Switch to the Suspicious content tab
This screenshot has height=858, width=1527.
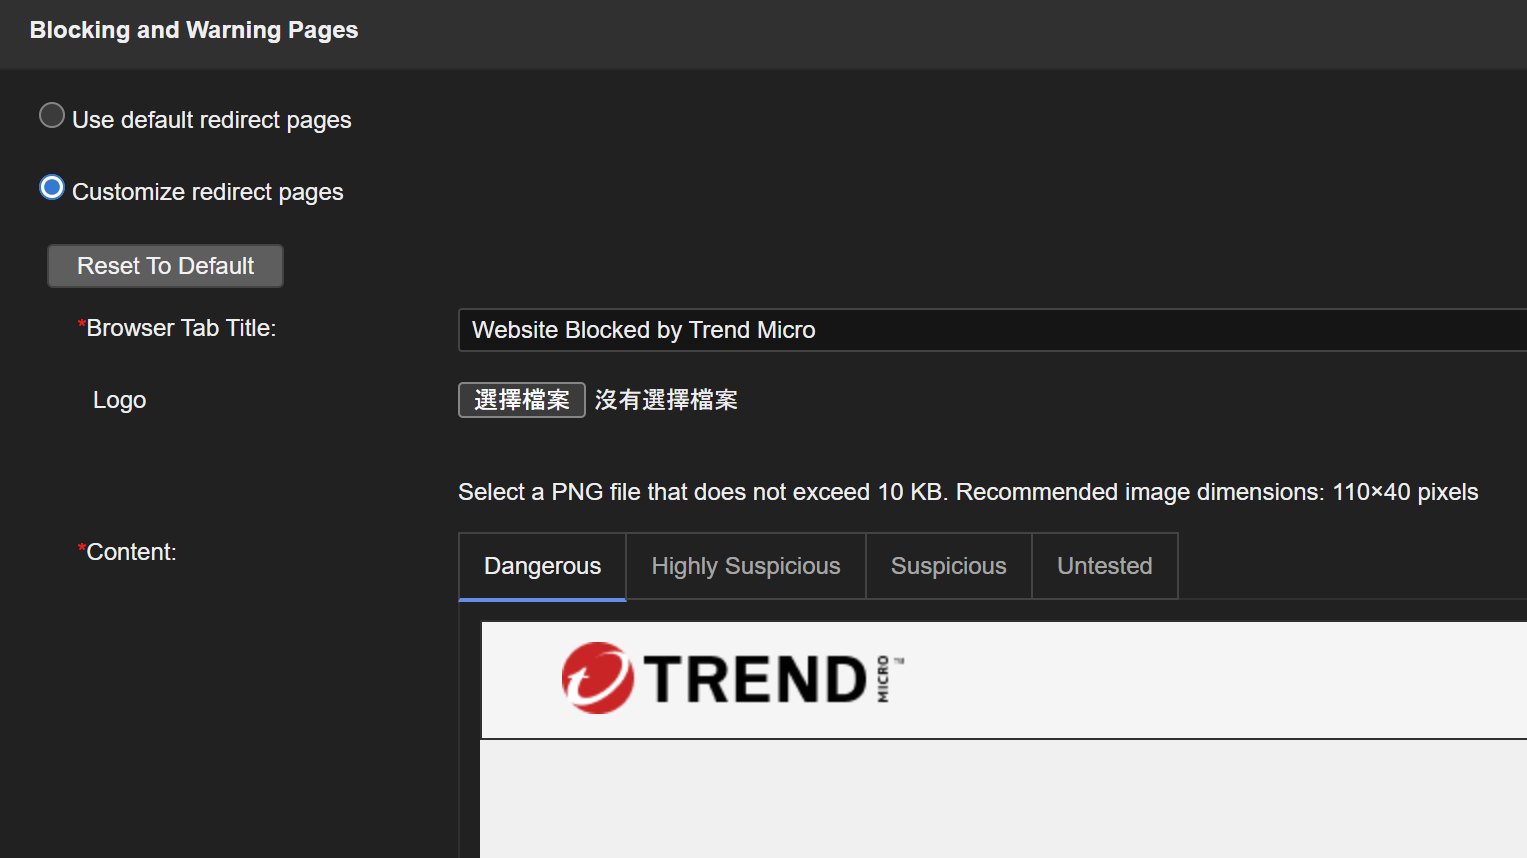tap(948, 566)
